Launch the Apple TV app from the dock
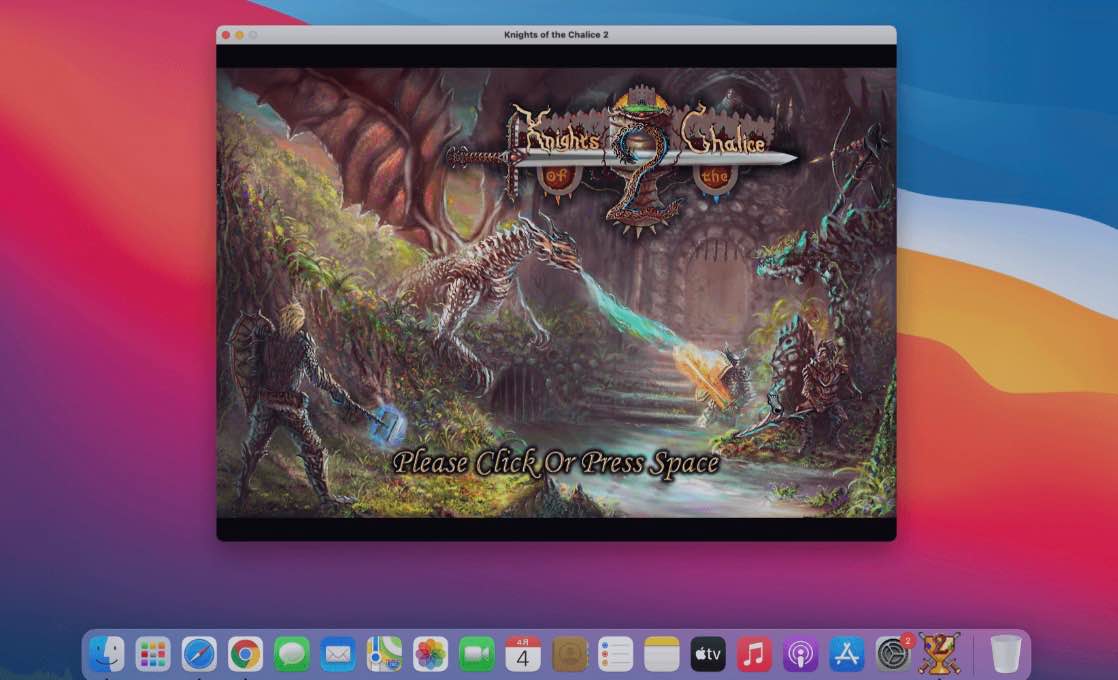The image size is (1118, 680). point(708,654)
